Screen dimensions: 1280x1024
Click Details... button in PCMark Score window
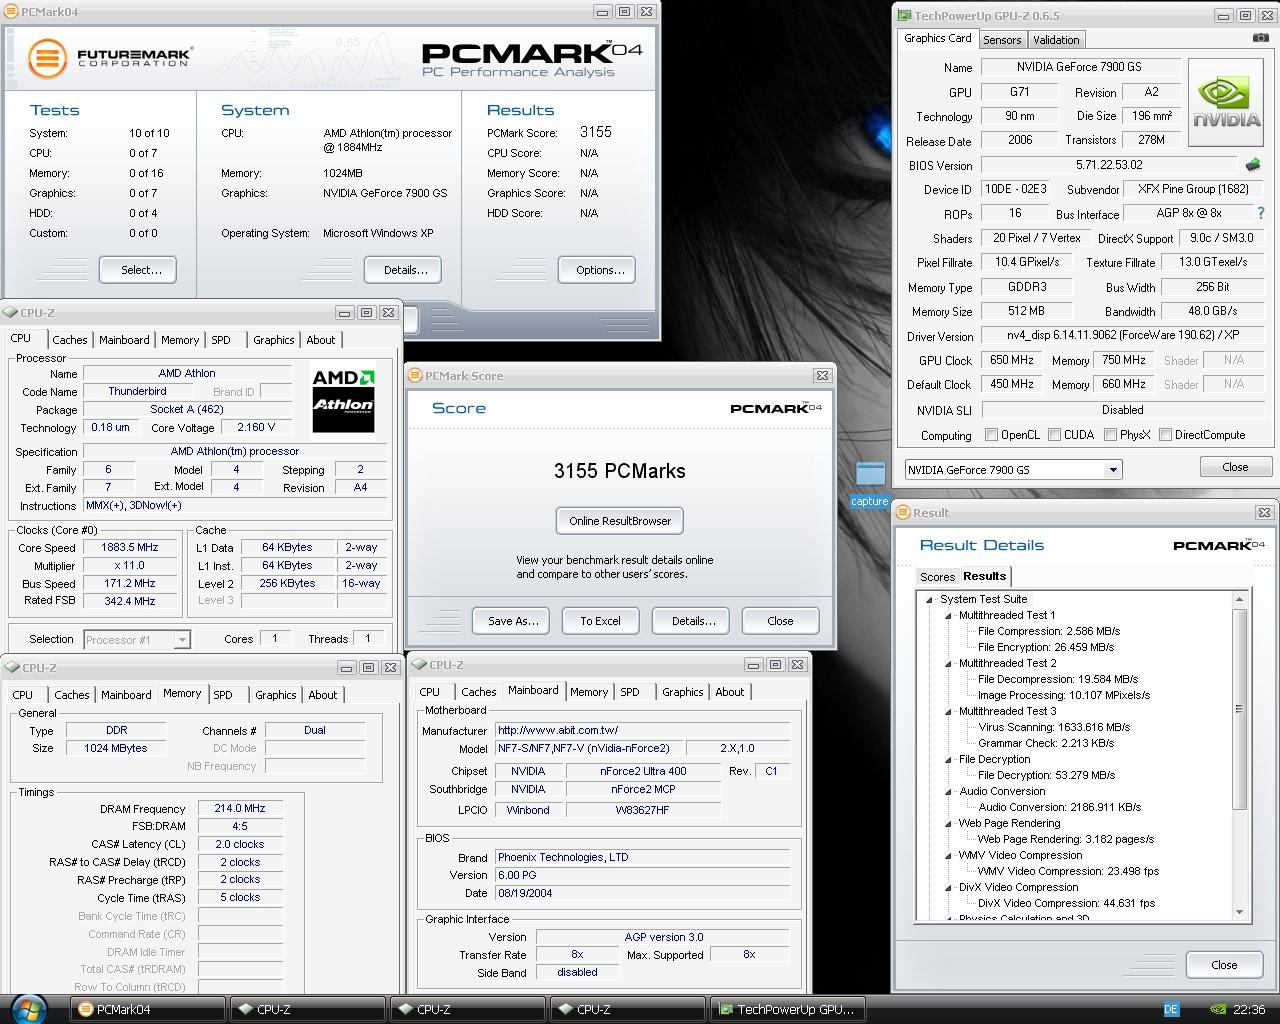point(692,621)
